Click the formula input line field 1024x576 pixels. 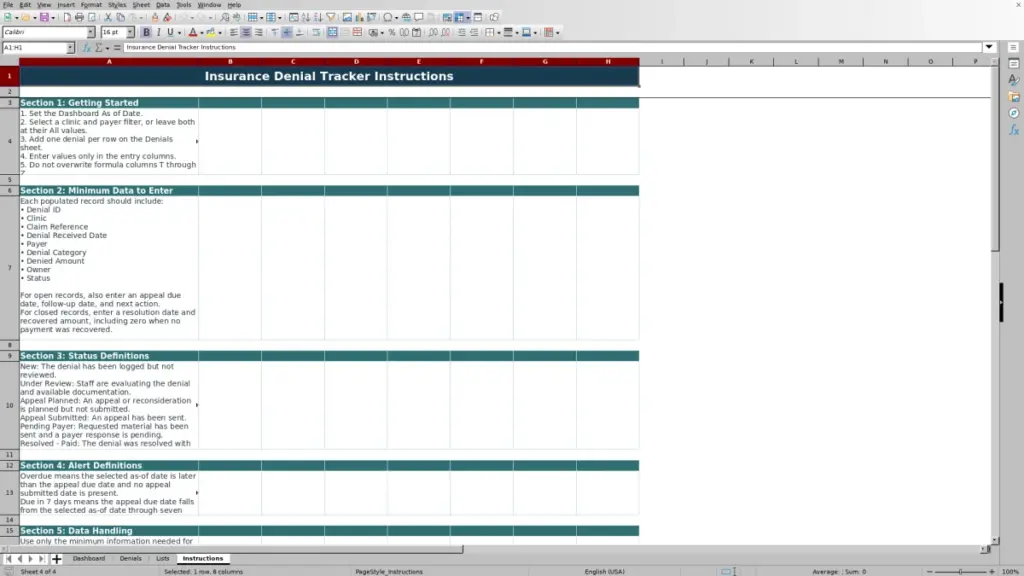click(552, 47)
